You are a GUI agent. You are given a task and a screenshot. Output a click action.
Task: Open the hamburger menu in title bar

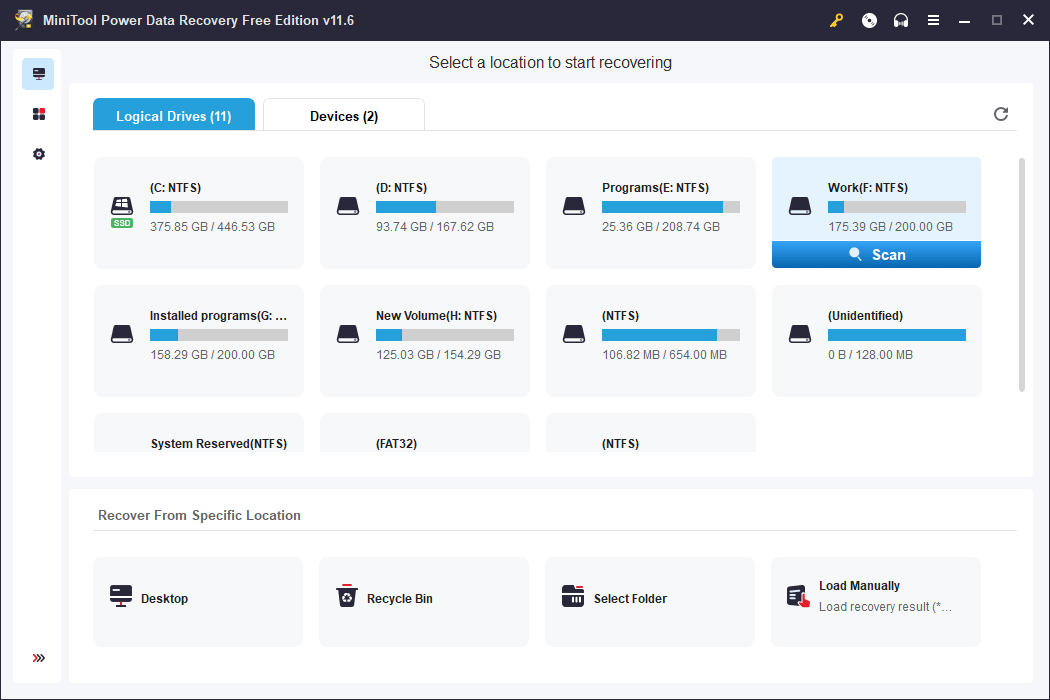[x=933, y=20]
